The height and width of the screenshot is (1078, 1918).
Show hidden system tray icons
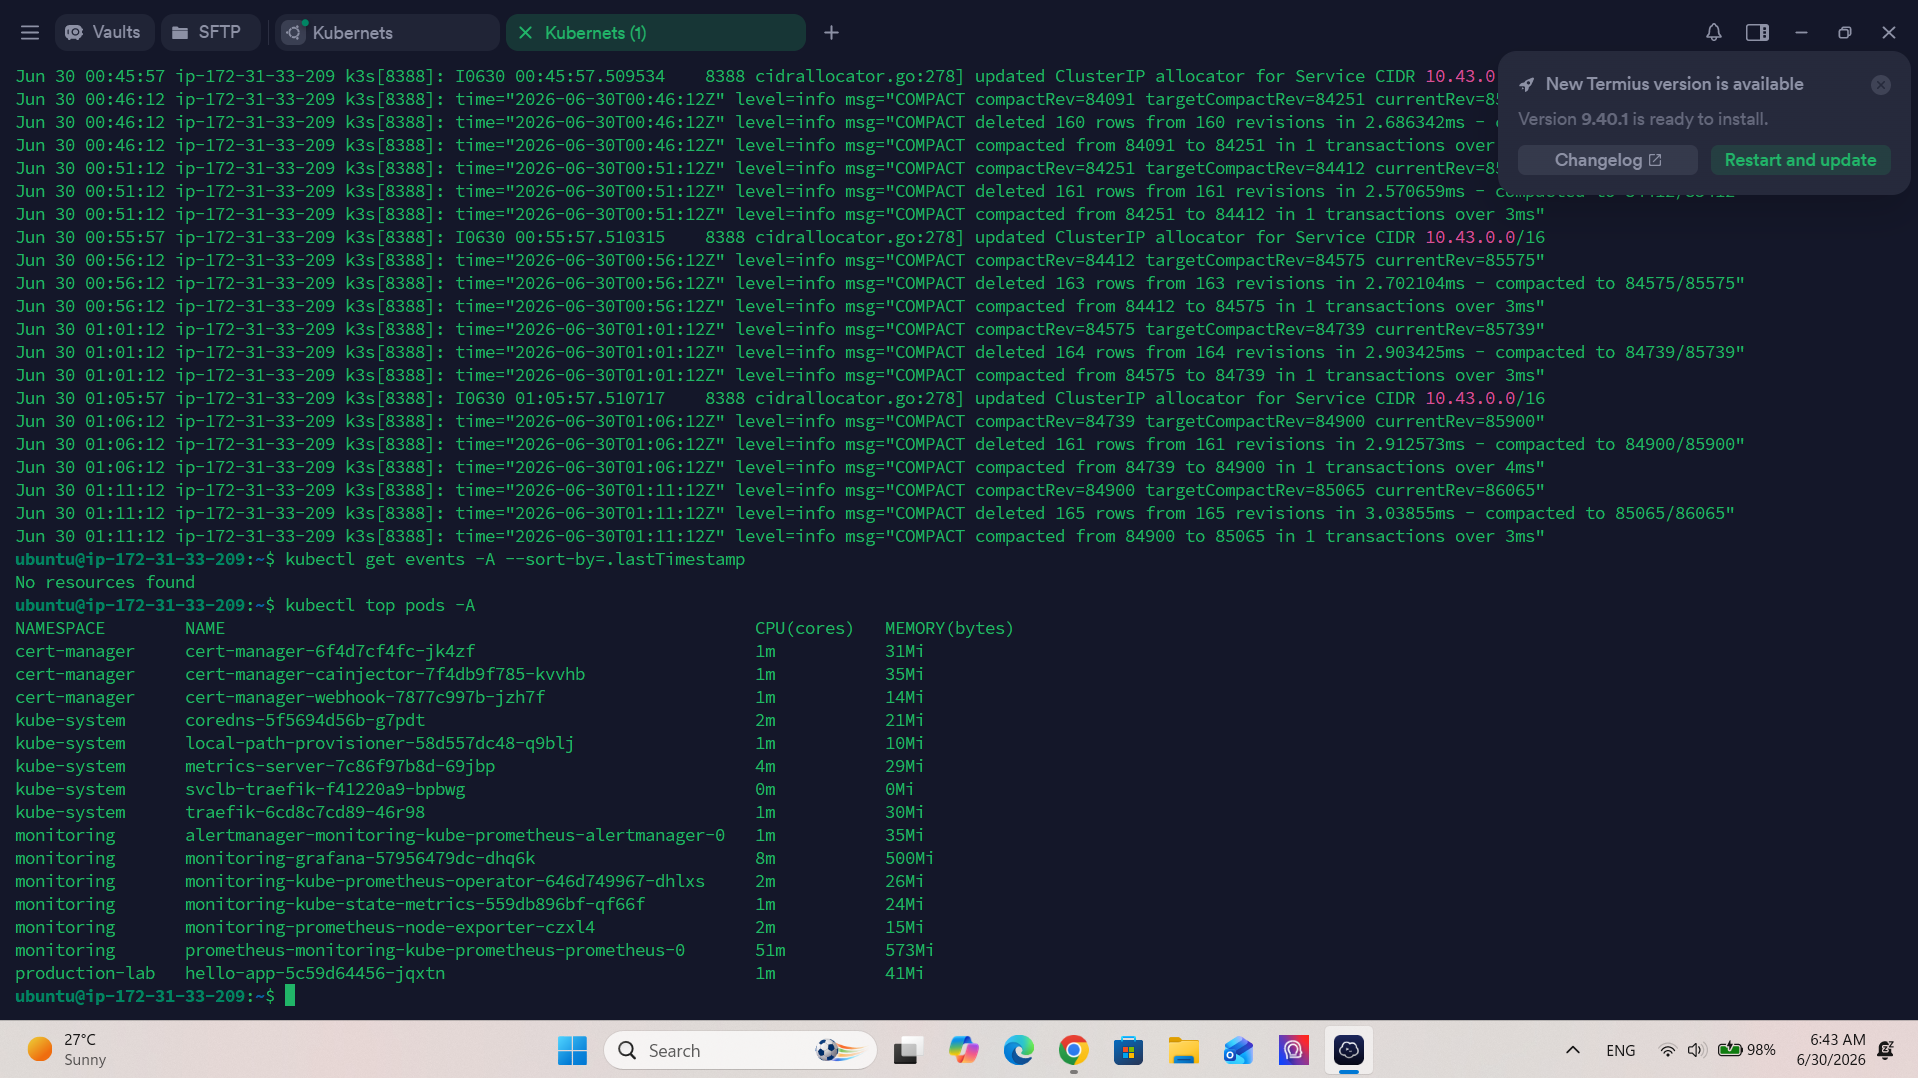click(1572, 1050)
